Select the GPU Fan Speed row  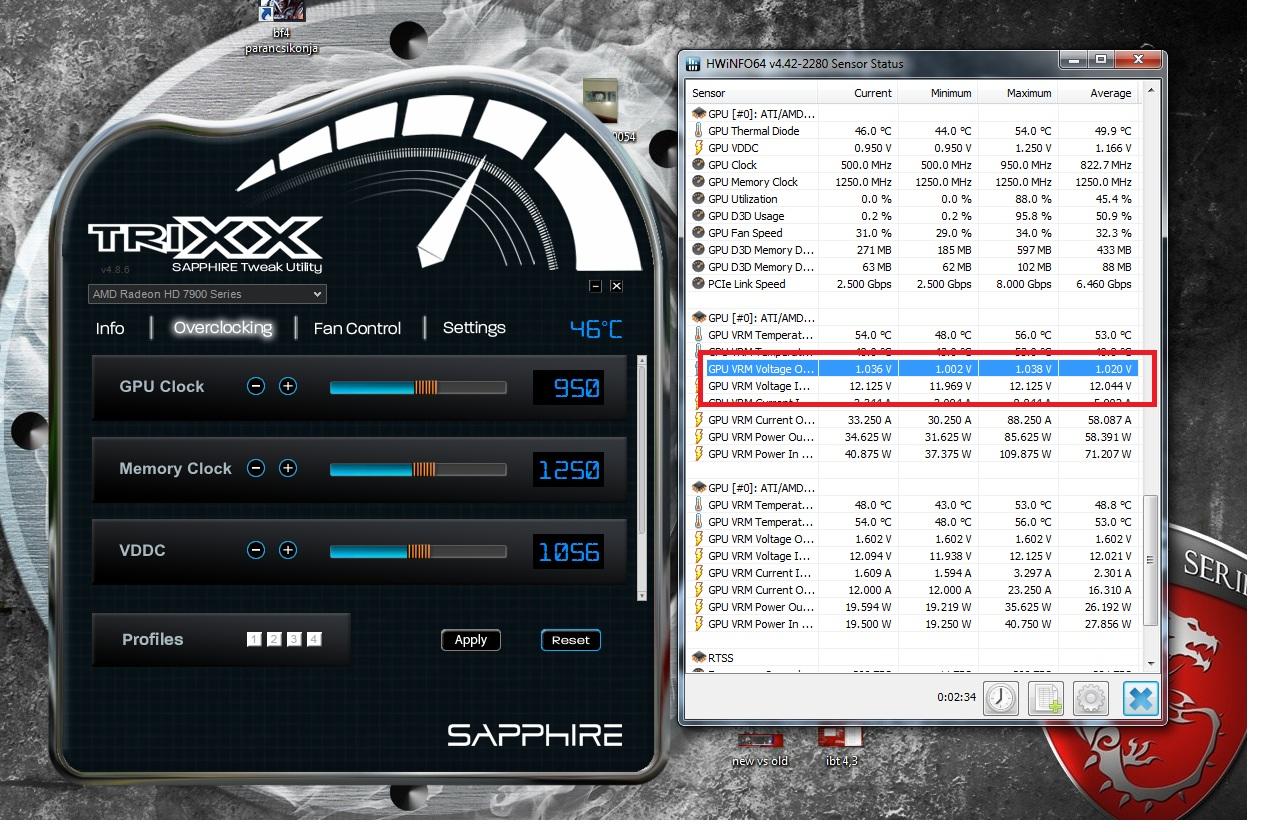point(912,233)
